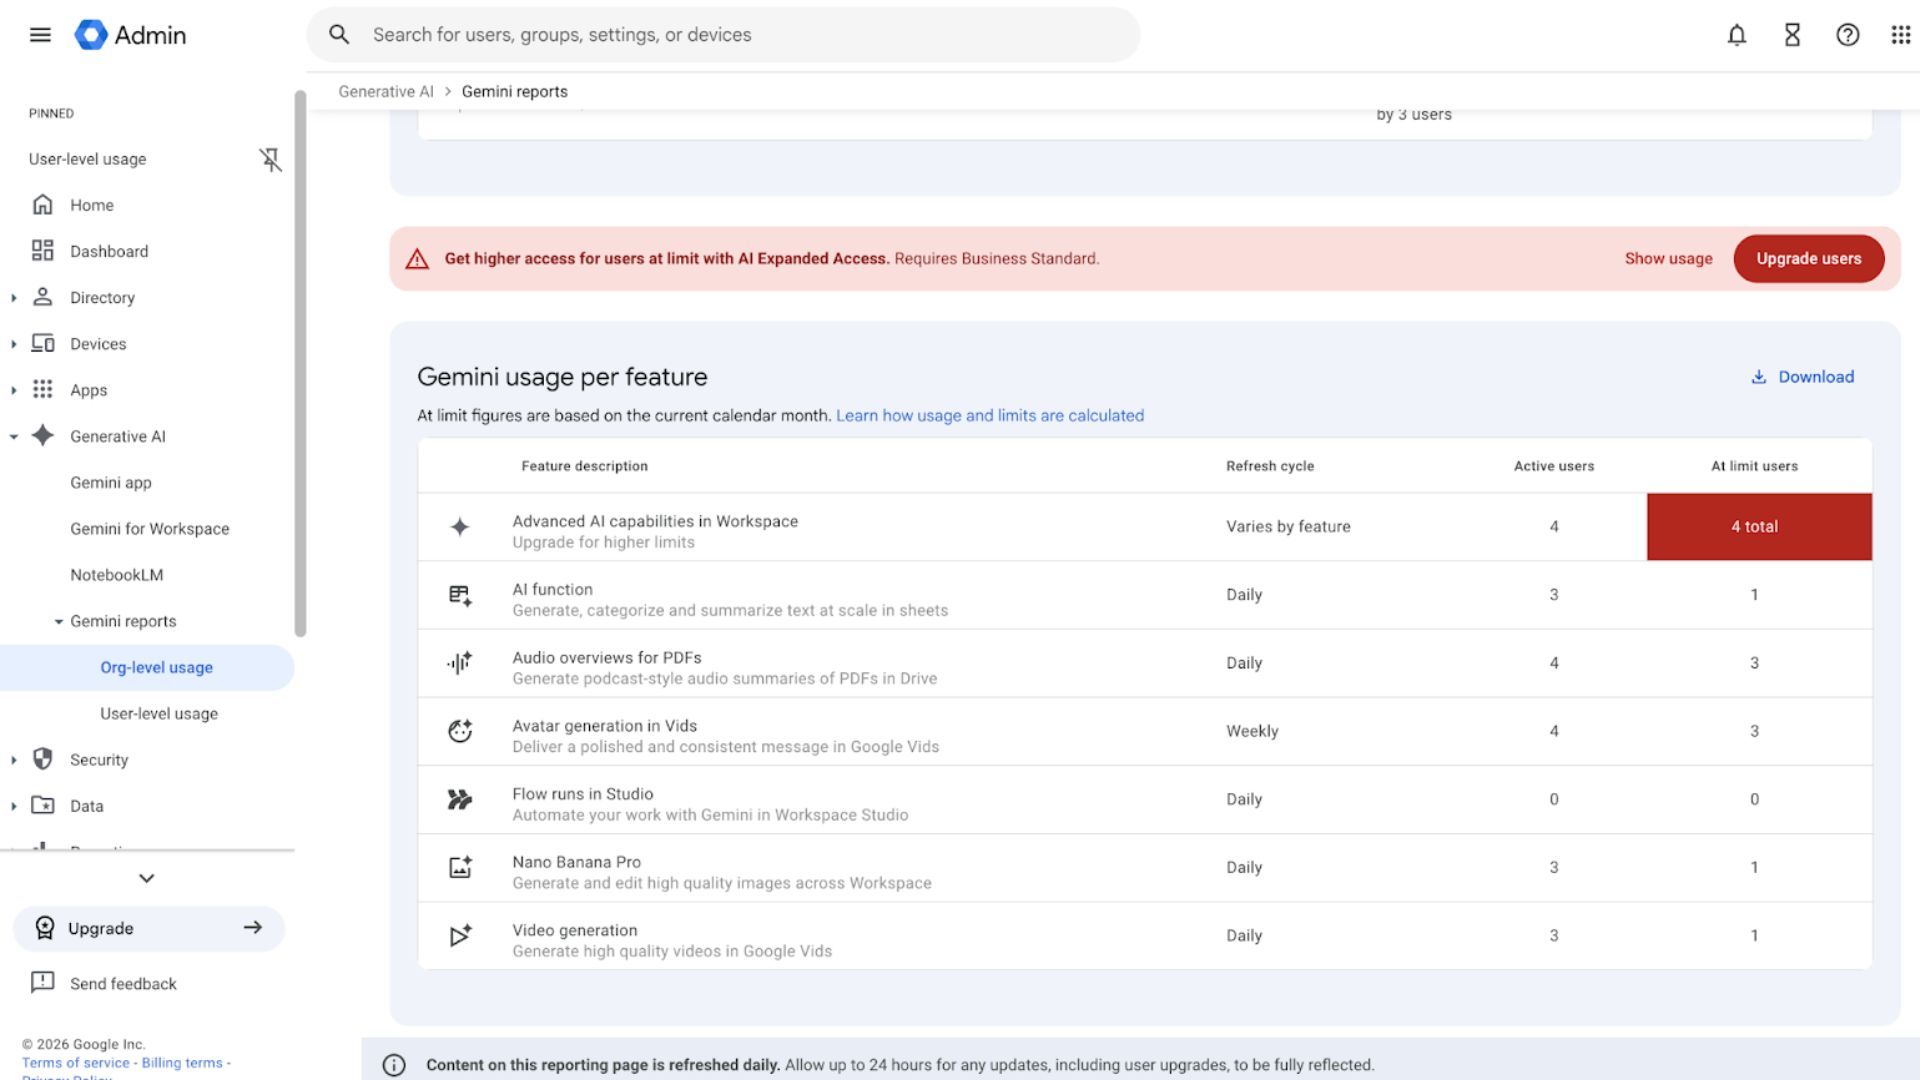Click the red 4 total cell
The width and height of the screenshot is (1920, 1080).
(1759, 526)
